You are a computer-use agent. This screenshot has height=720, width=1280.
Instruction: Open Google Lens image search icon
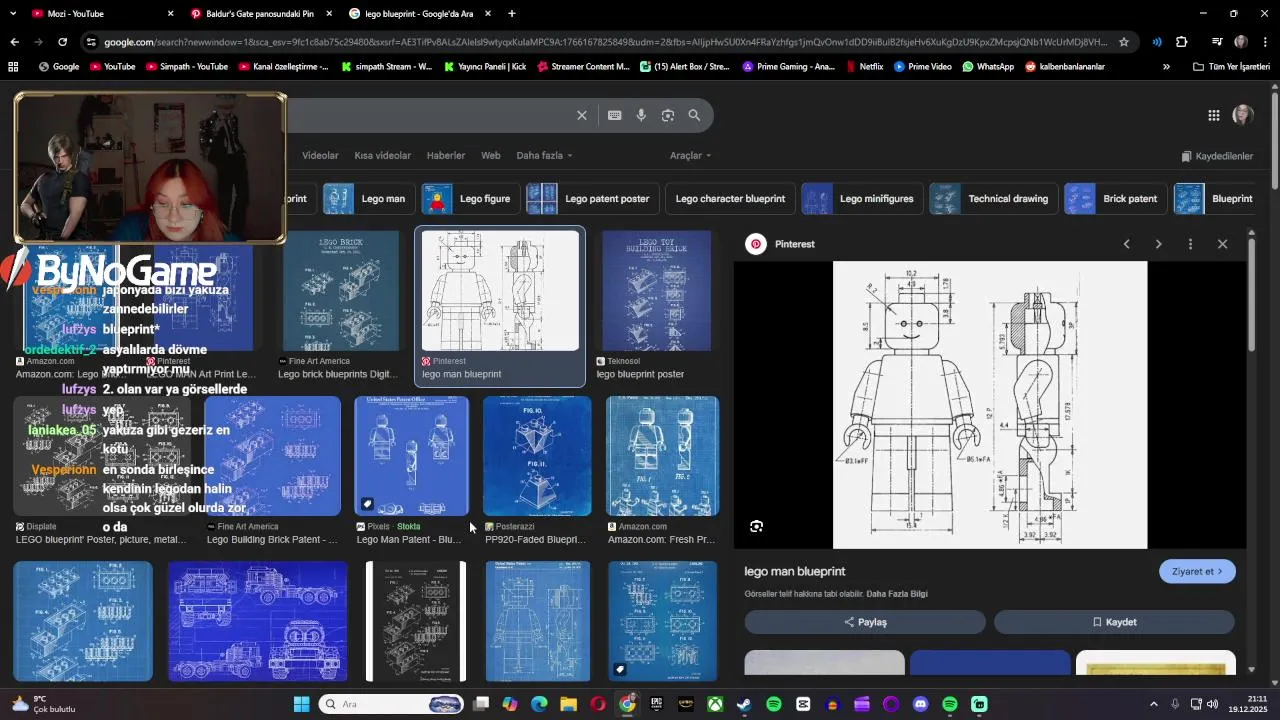click(668, 115)
